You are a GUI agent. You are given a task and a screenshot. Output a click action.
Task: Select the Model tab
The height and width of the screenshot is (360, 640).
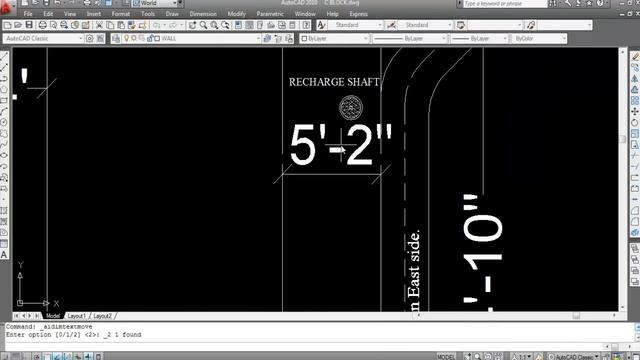pos(53,316)
